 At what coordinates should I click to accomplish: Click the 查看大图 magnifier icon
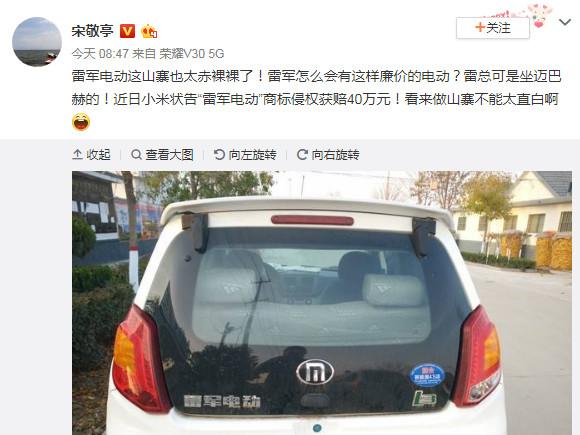[x=136, y=155]
